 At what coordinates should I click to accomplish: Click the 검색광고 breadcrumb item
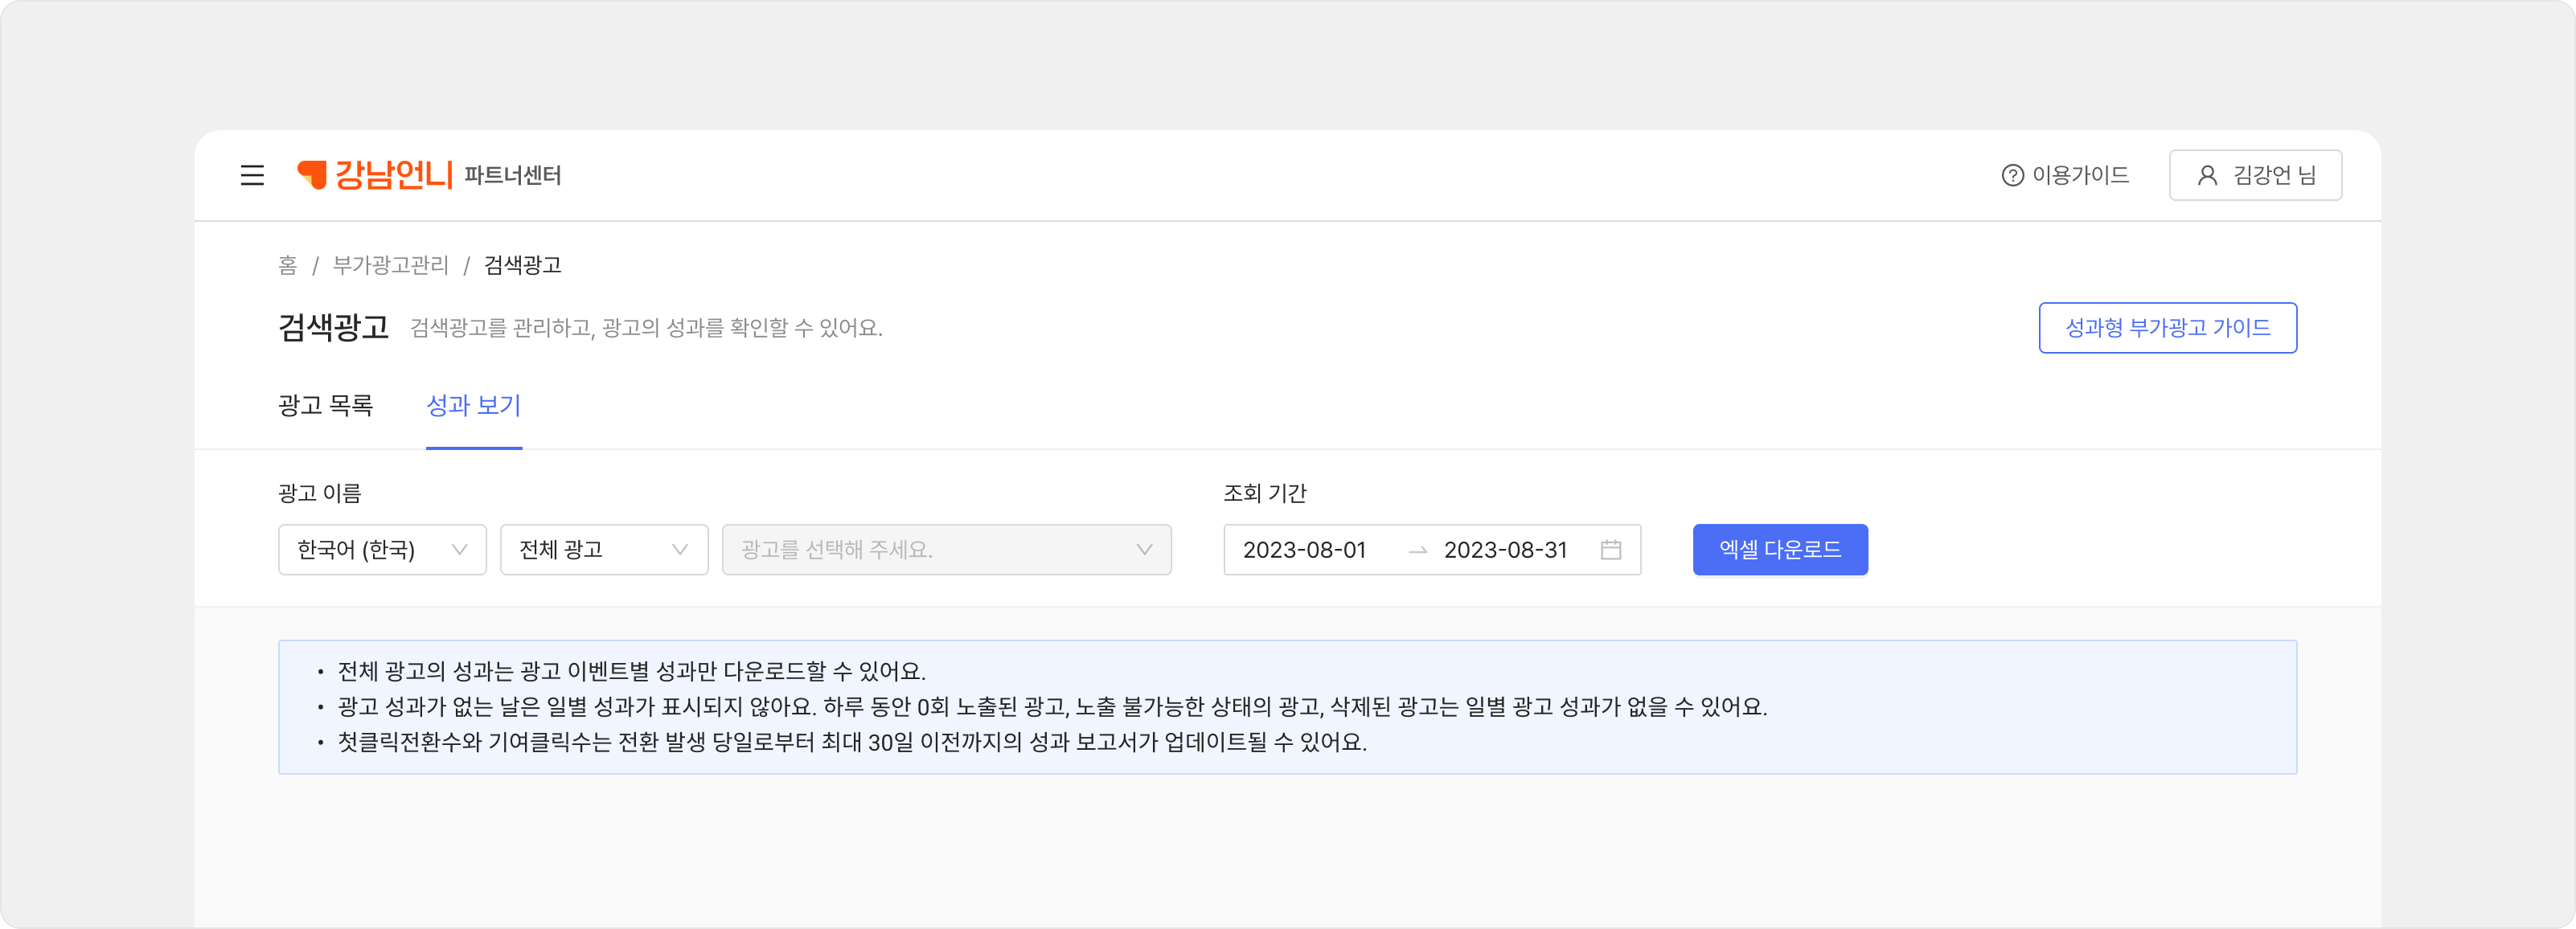point(523,265)
